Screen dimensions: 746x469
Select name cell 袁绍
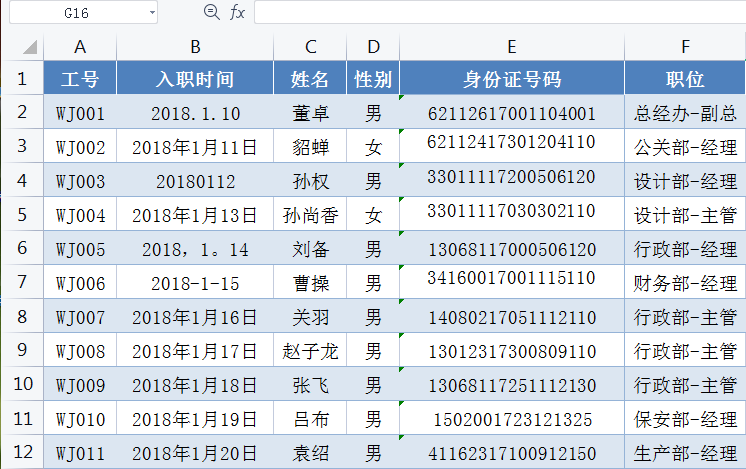(310, 452)
